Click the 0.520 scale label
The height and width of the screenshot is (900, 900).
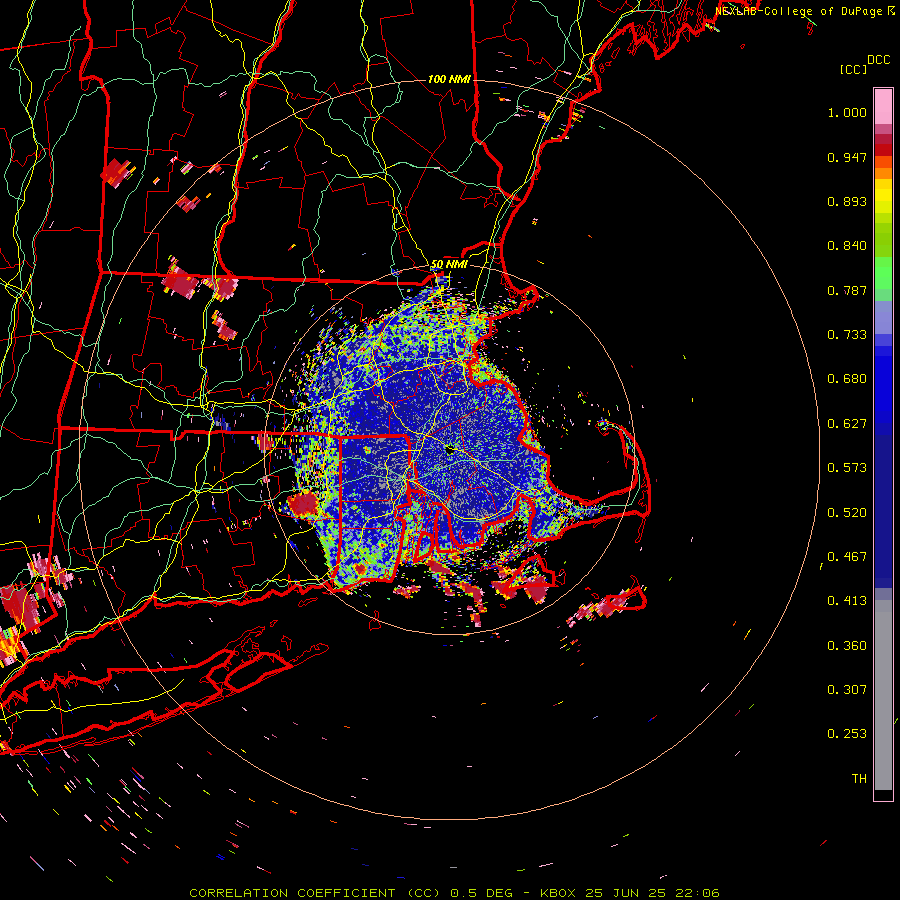coord(847,513)
